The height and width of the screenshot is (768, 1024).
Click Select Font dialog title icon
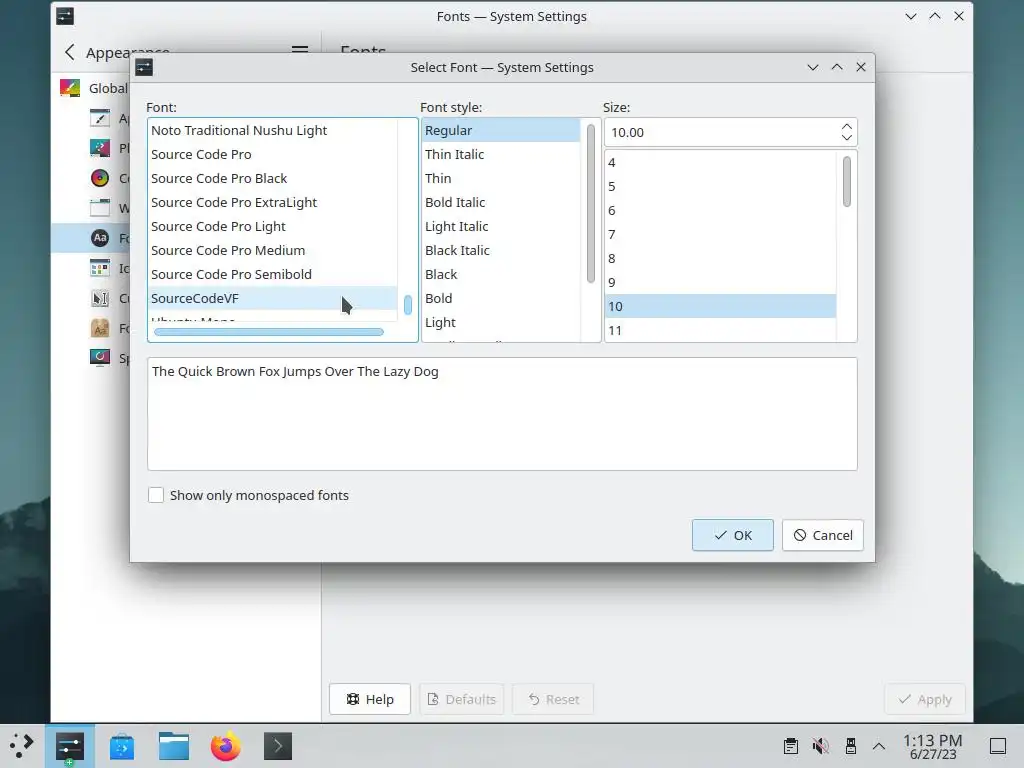(x=144, y=67)
